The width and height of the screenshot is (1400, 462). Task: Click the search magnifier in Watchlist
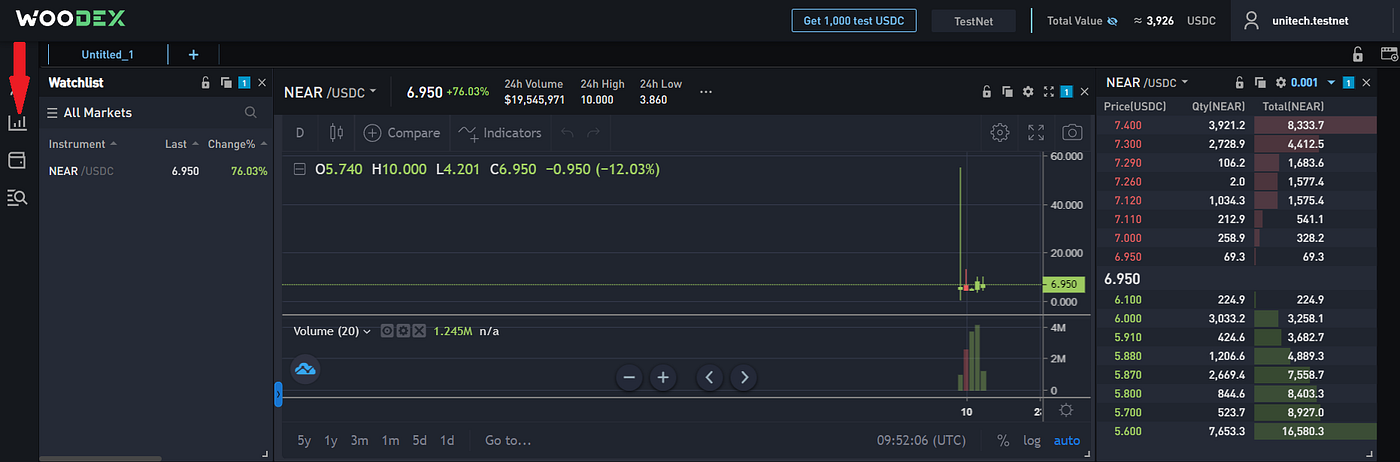click(251, 113)
